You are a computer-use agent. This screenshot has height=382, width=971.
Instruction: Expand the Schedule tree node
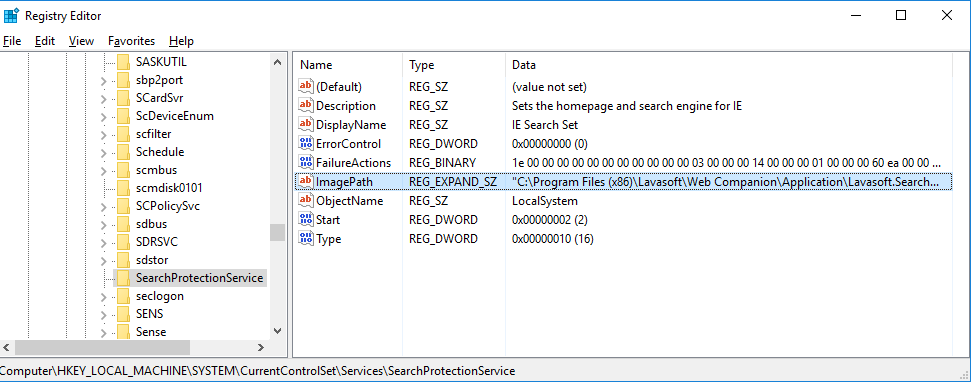[x=103, y=152]
